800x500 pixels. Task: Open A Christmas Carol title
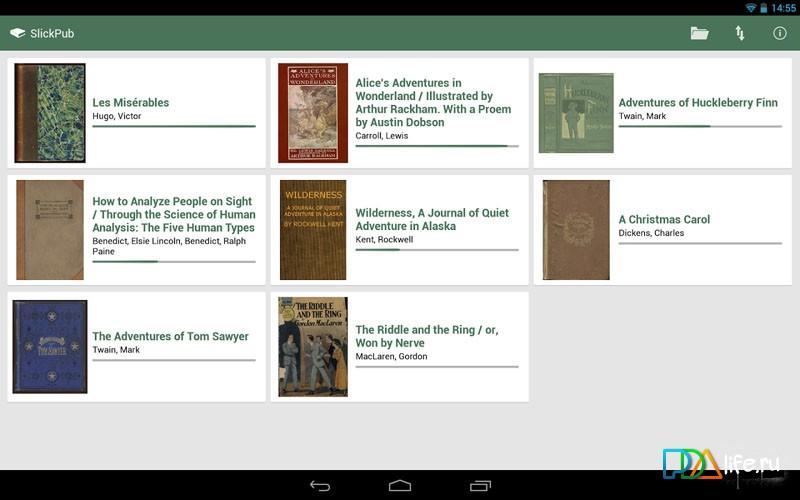coord(664,219)
